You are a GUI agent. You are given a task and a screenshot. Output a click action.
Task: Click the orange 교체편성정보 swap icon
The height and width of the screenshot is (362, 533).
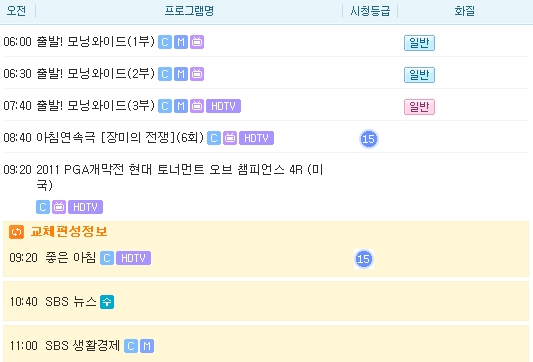point(16,232)
